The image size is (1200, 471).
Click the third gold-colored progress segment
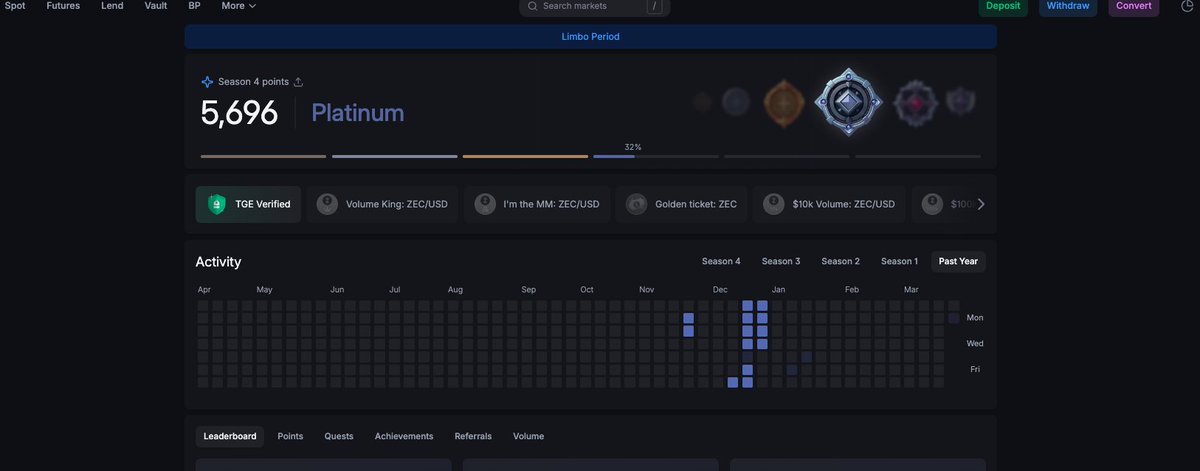pos(525,156)
